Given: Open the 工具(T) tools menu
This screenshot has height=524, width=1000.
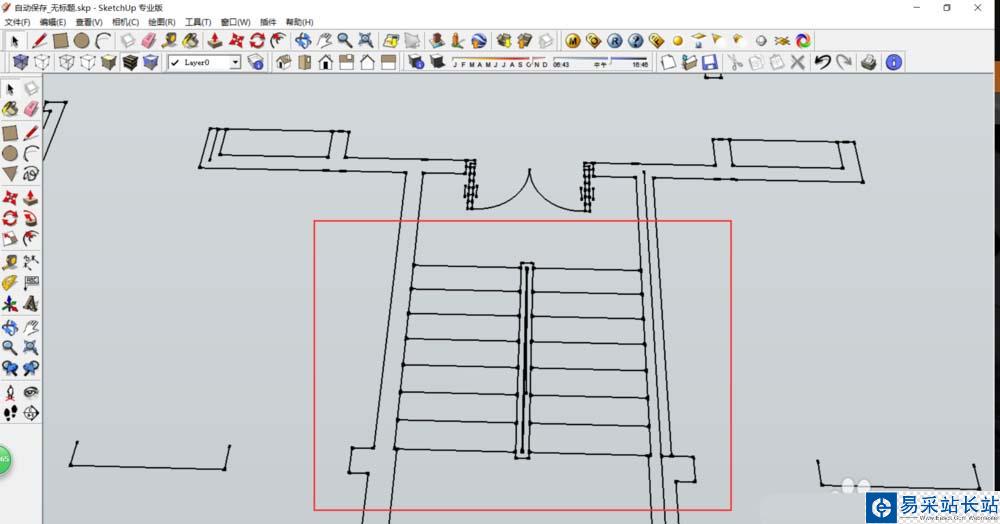Looking at the screenshot, I should pyautogui.click(x=198, y=22).
